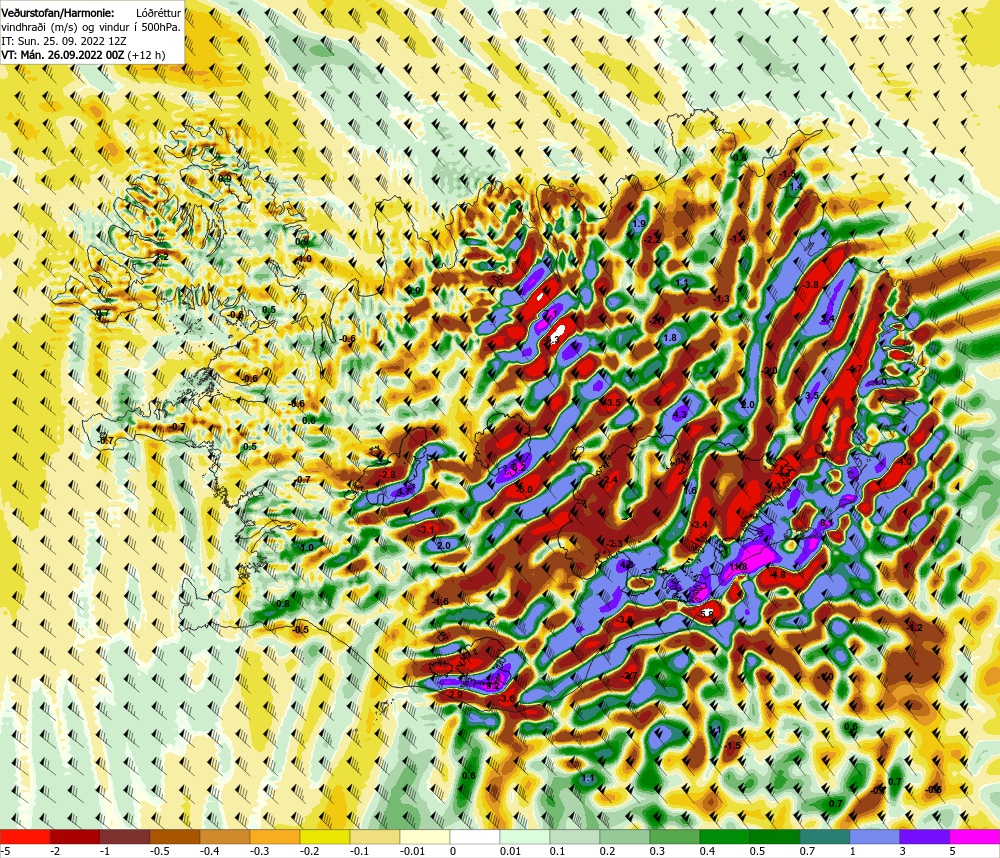Select the "3" label in the color legend
Screen dimensions: 1000x858
pos(903,851)
